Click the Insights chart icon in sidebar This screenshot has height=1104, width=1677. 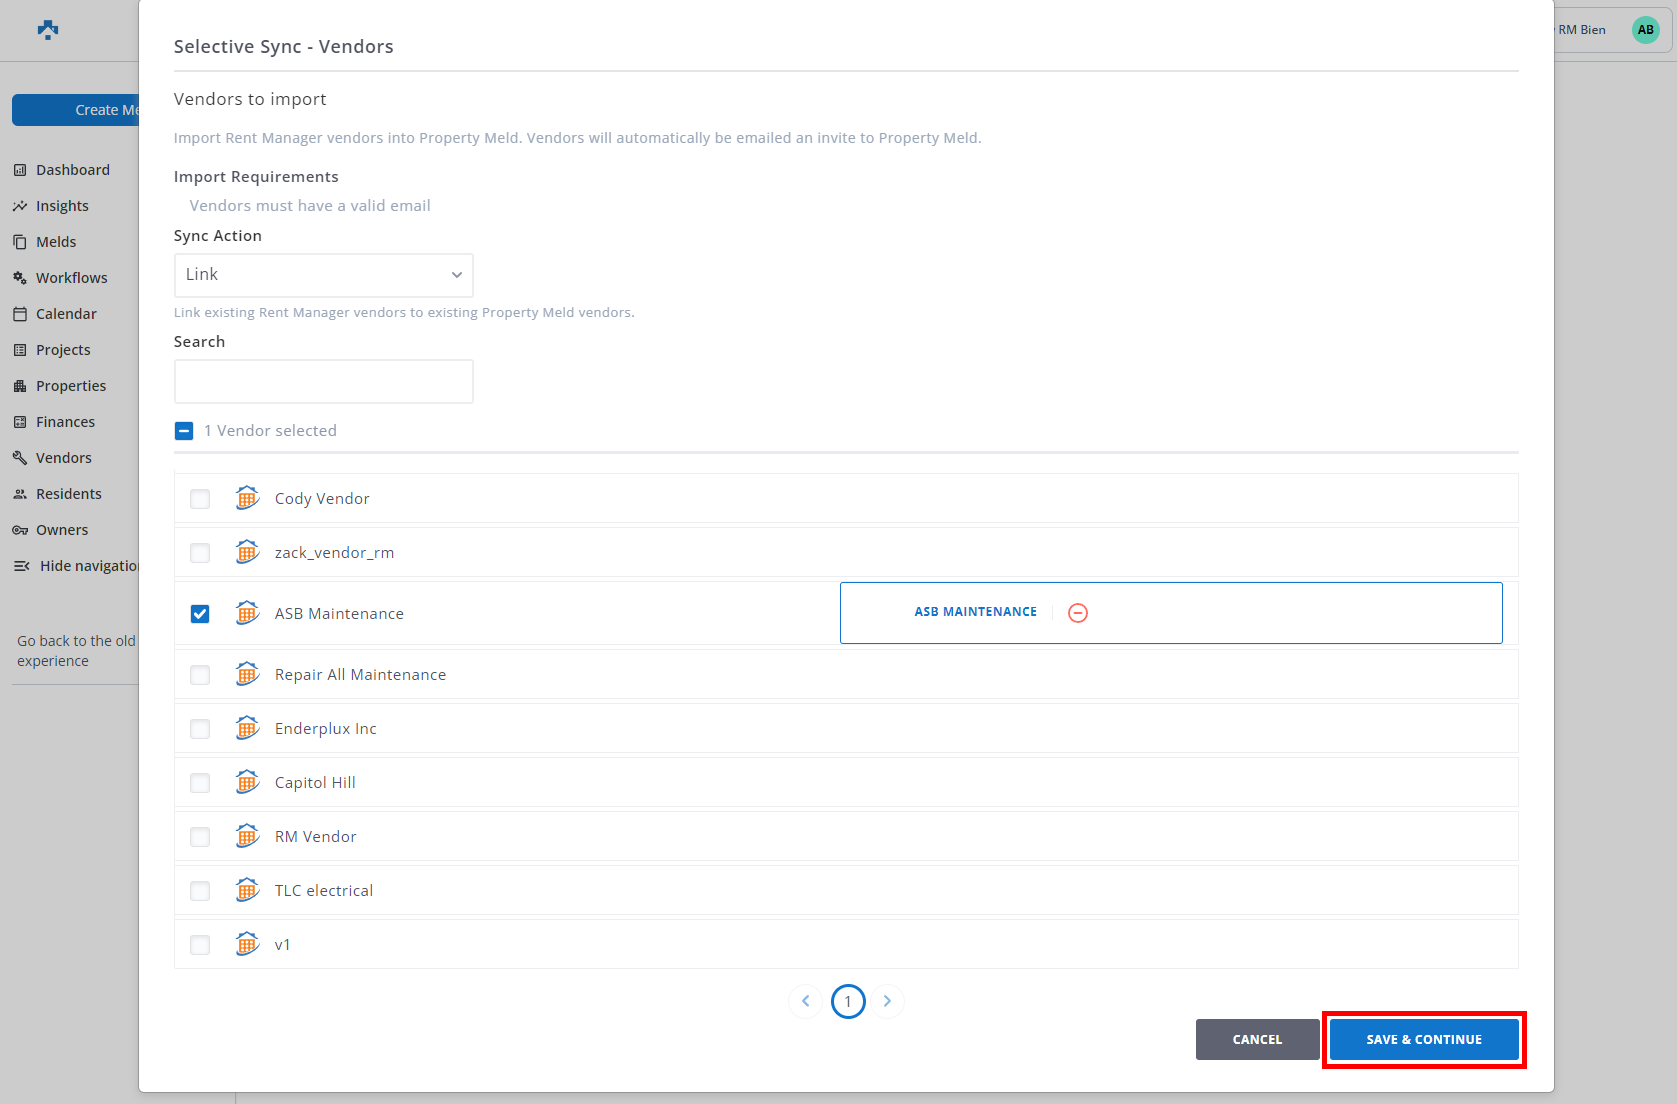(x=20, y=206)
